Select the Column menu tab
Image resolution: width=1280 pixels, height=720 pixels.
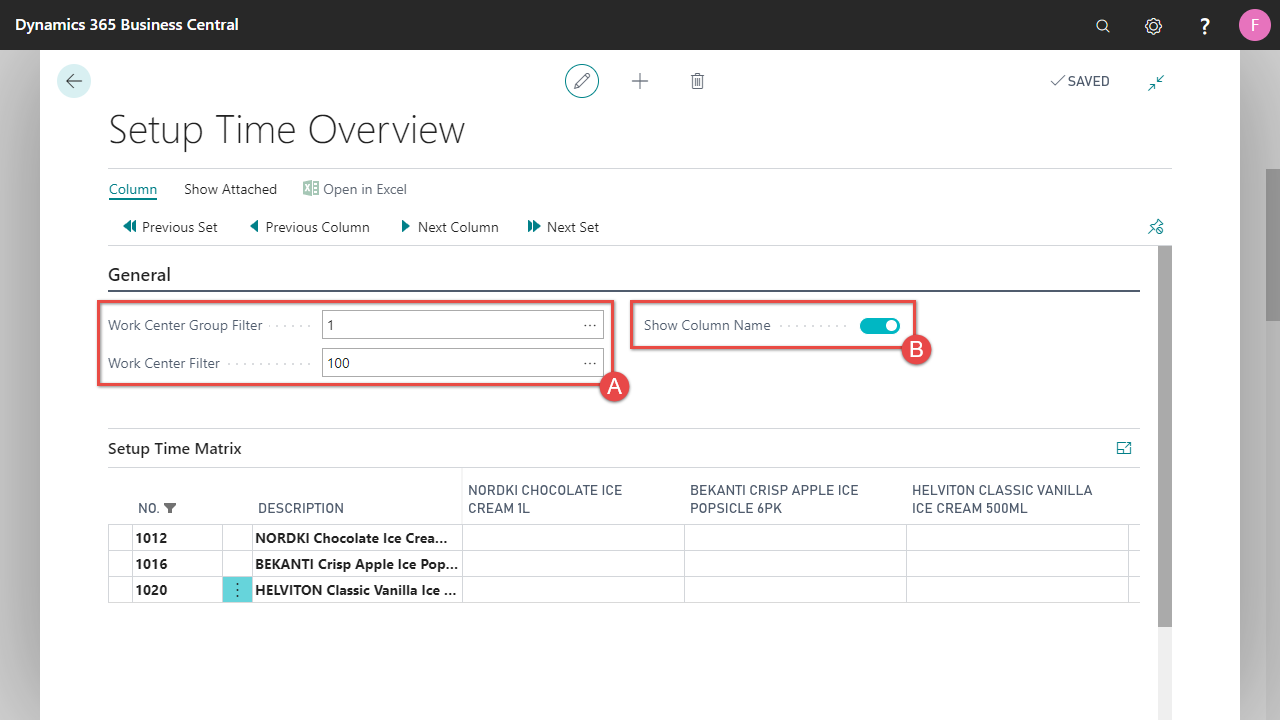[133, 189]
